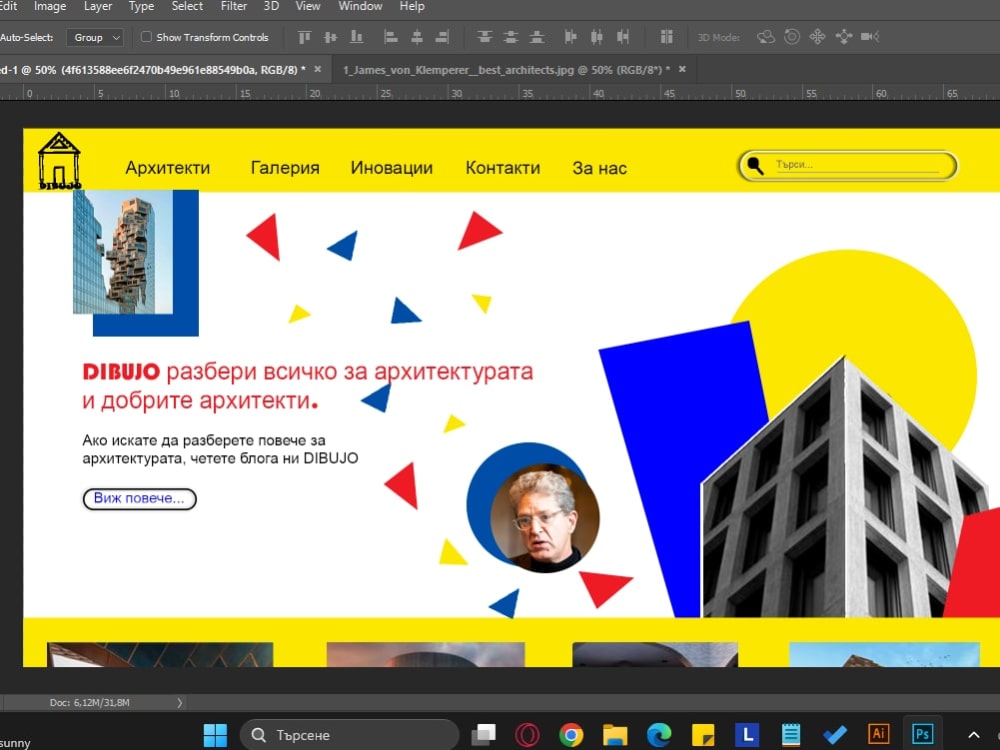The image size is (1000, 750).
Task: Click Align right edges icon
Action: (x=442, y=37)
